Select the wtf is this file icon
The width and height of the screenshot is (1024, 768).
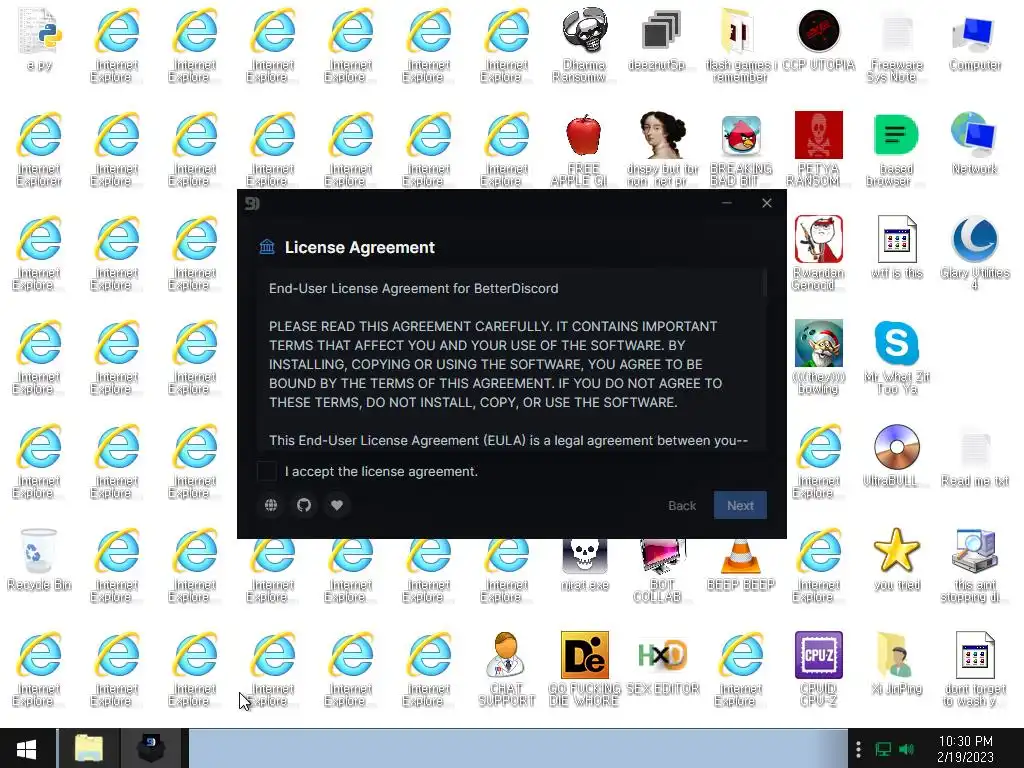[897, 247]
